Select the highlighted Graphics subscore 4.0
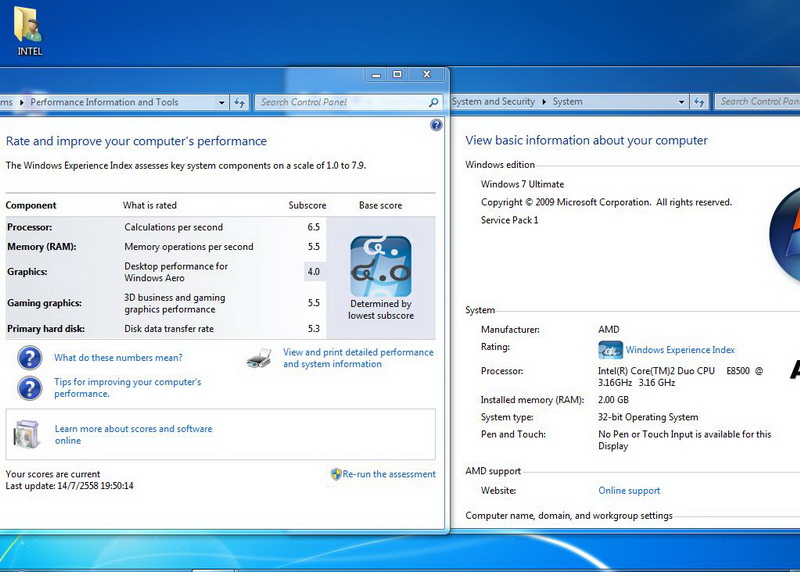 click(x=314, y=272)
